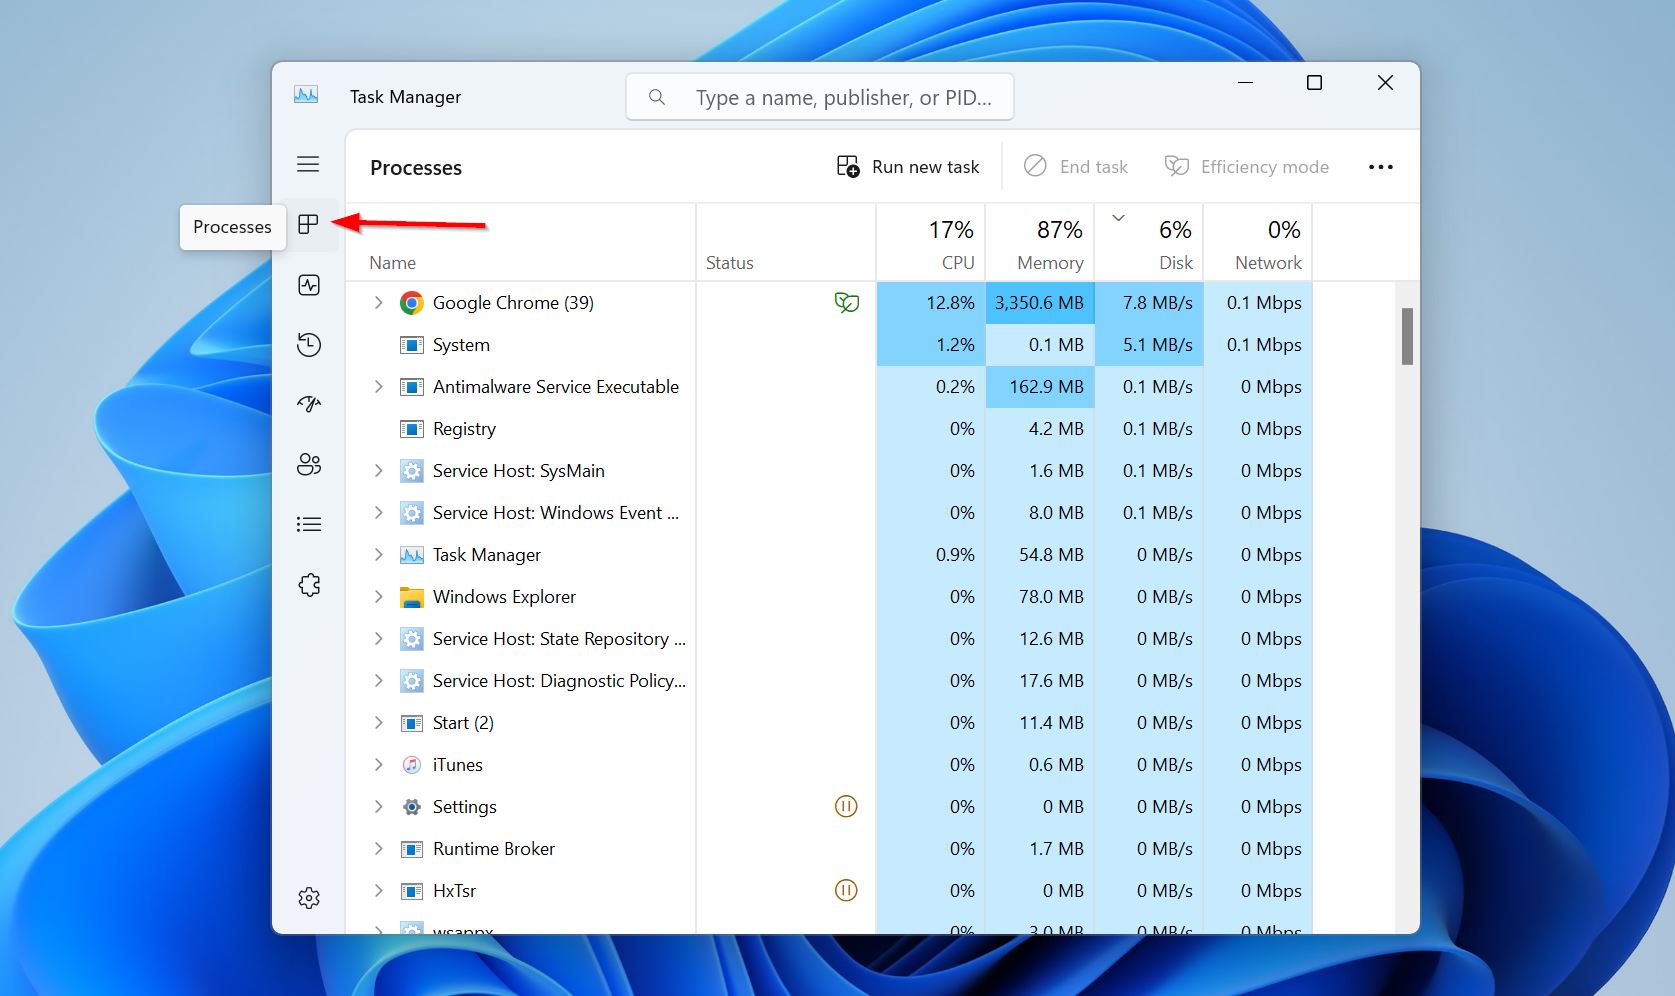Viewport: 1675px width, 996px height.
Task: Expand the Task Manager process row
Action: point(378,554)
